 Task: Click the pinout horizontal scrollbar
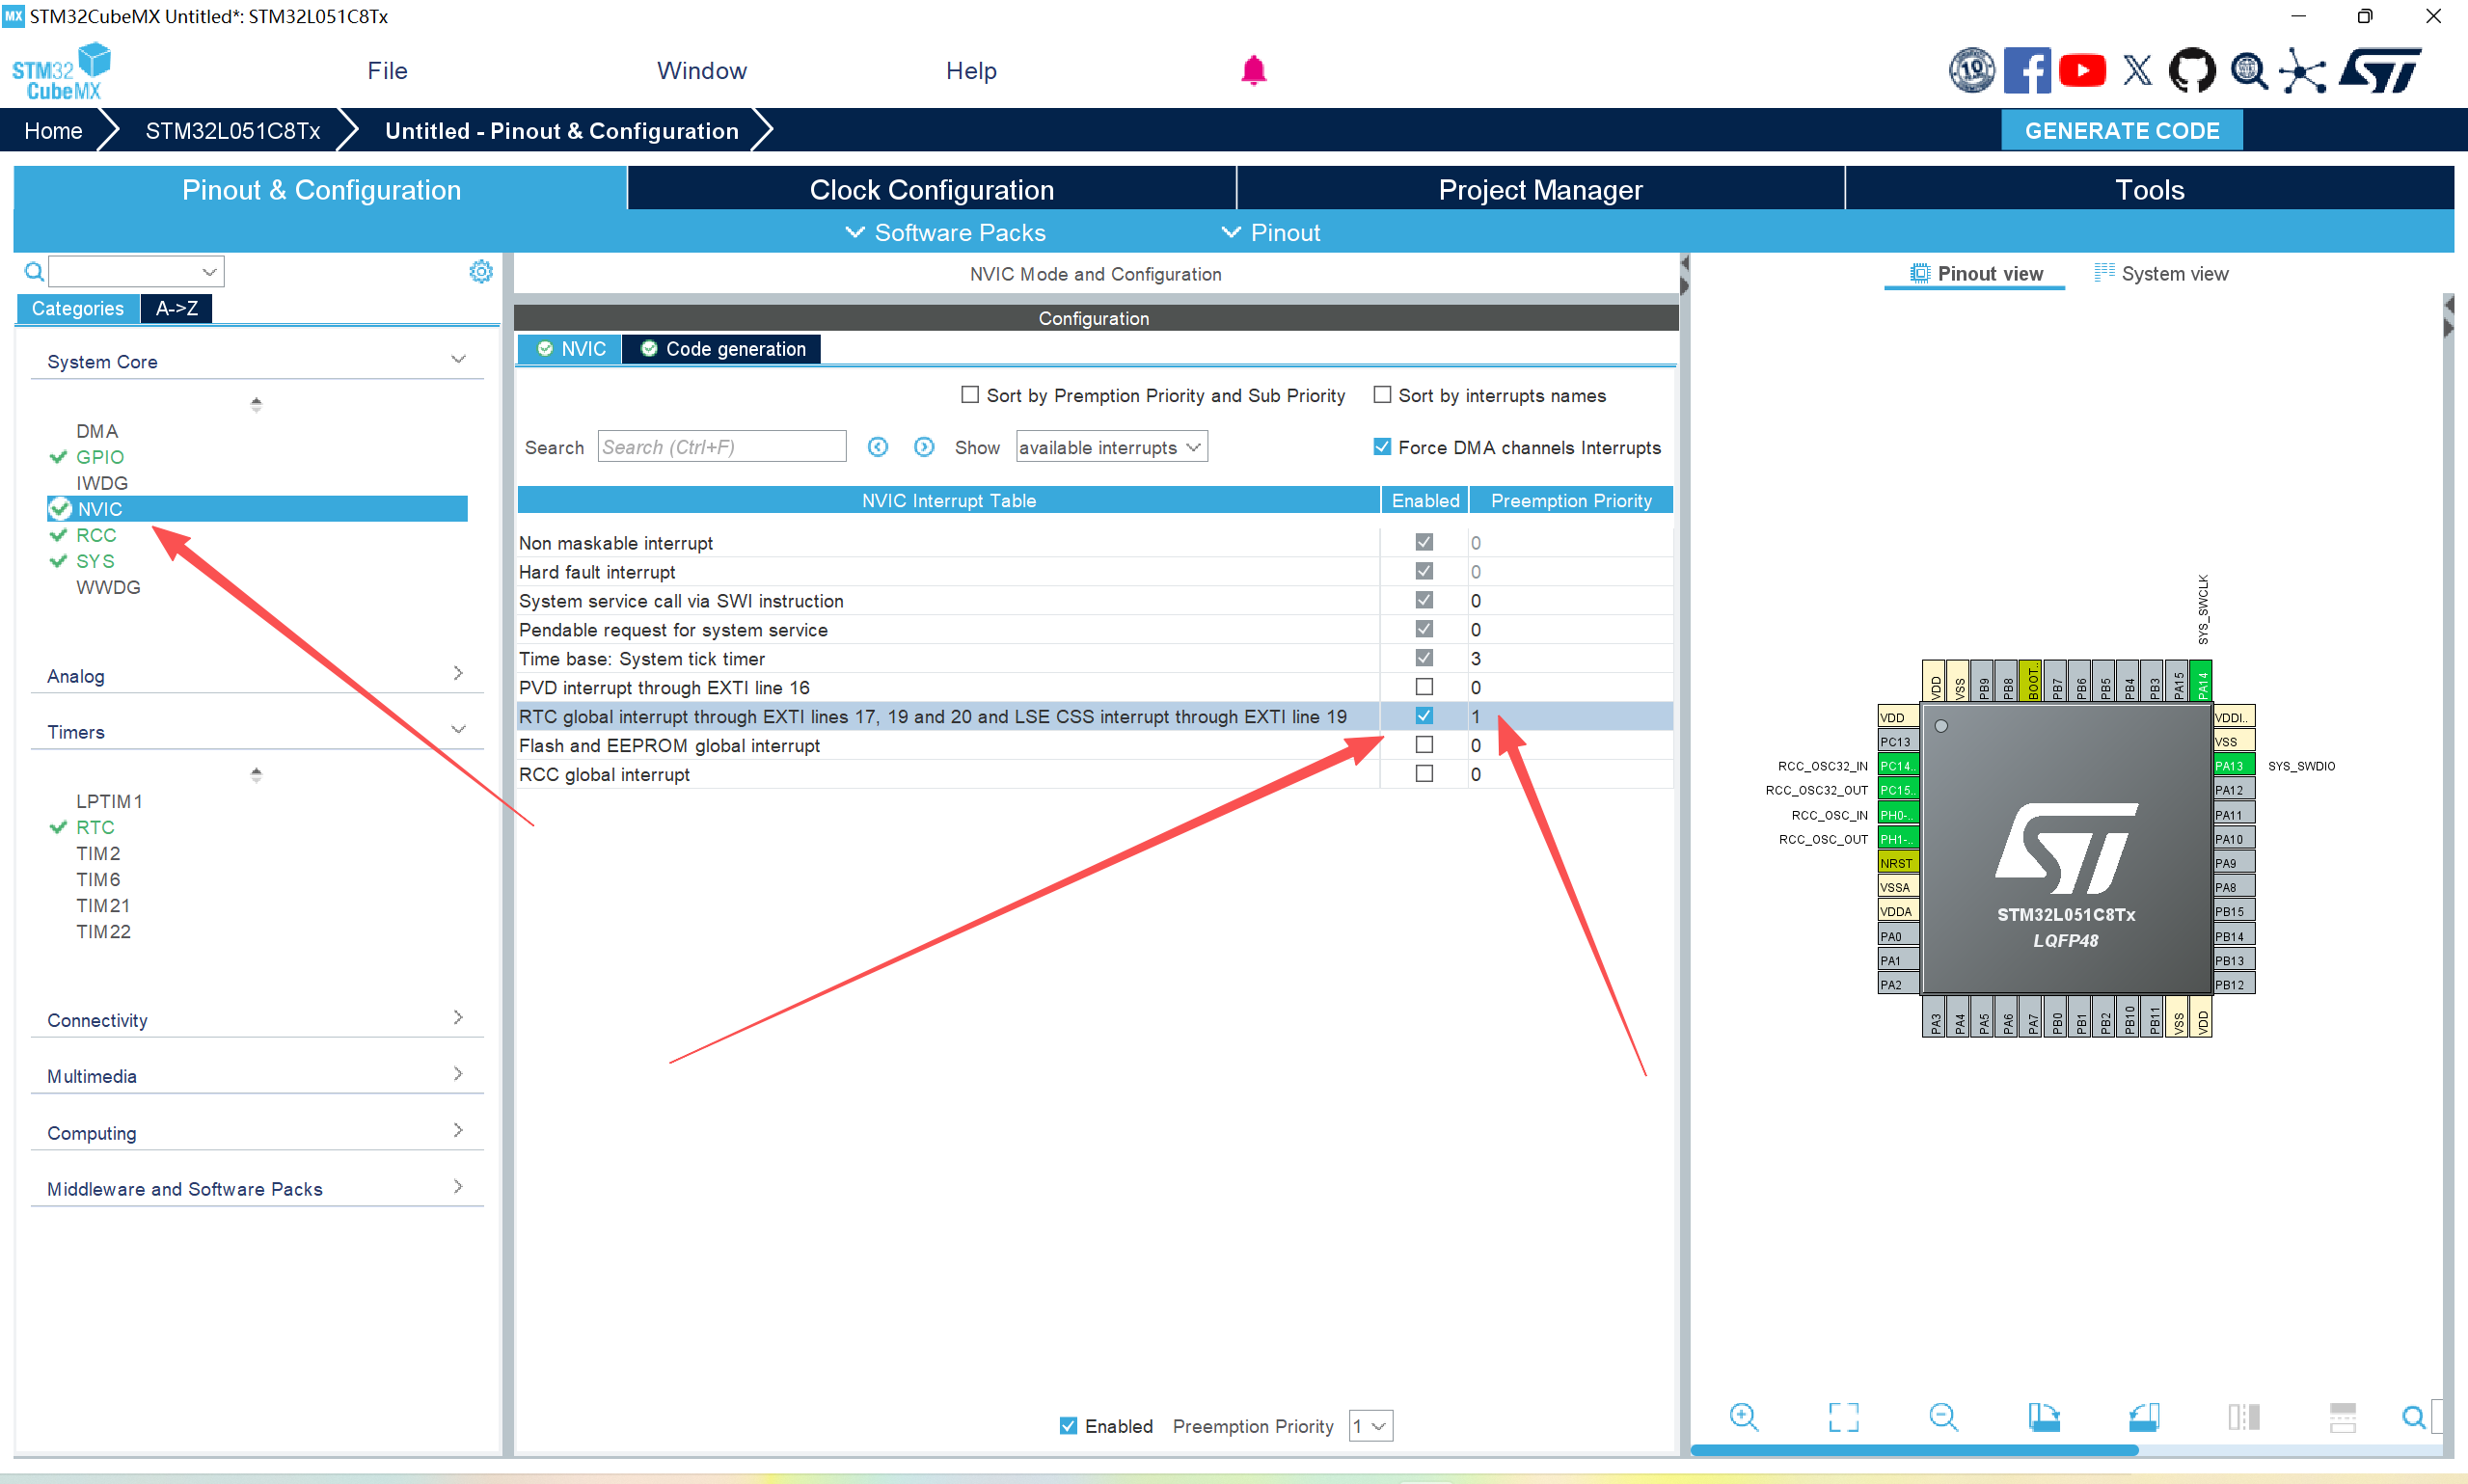click(1913, 1449)
